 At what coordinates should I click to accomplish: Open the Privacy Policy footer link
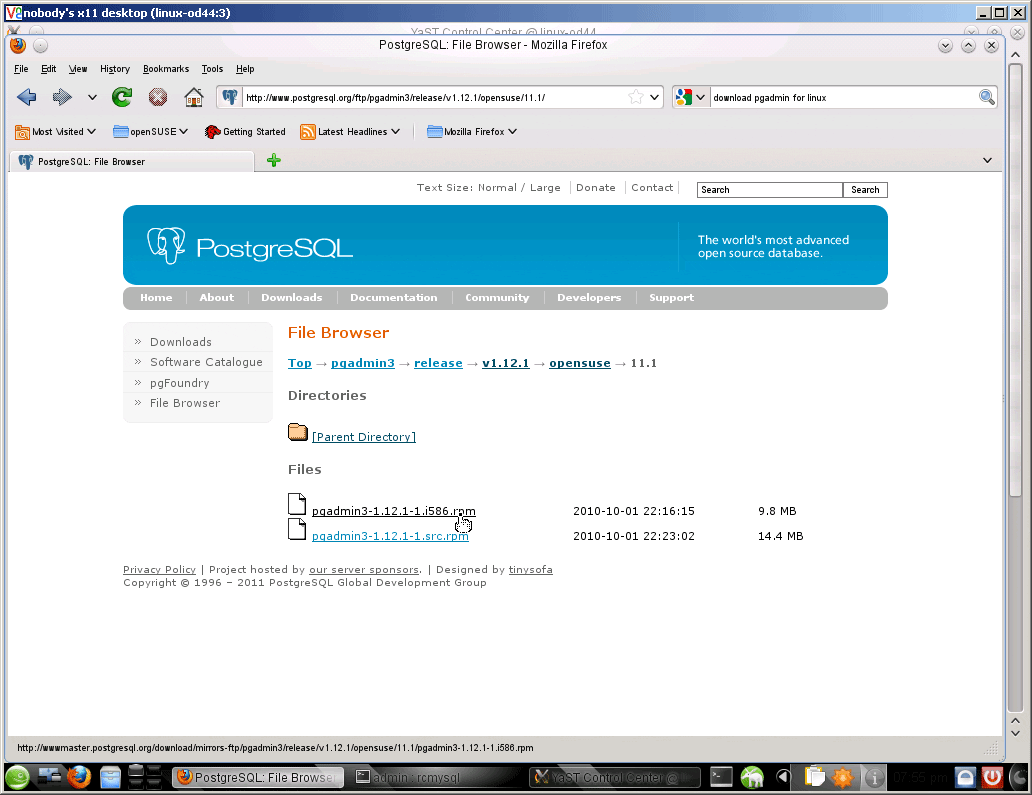(159, 569)
